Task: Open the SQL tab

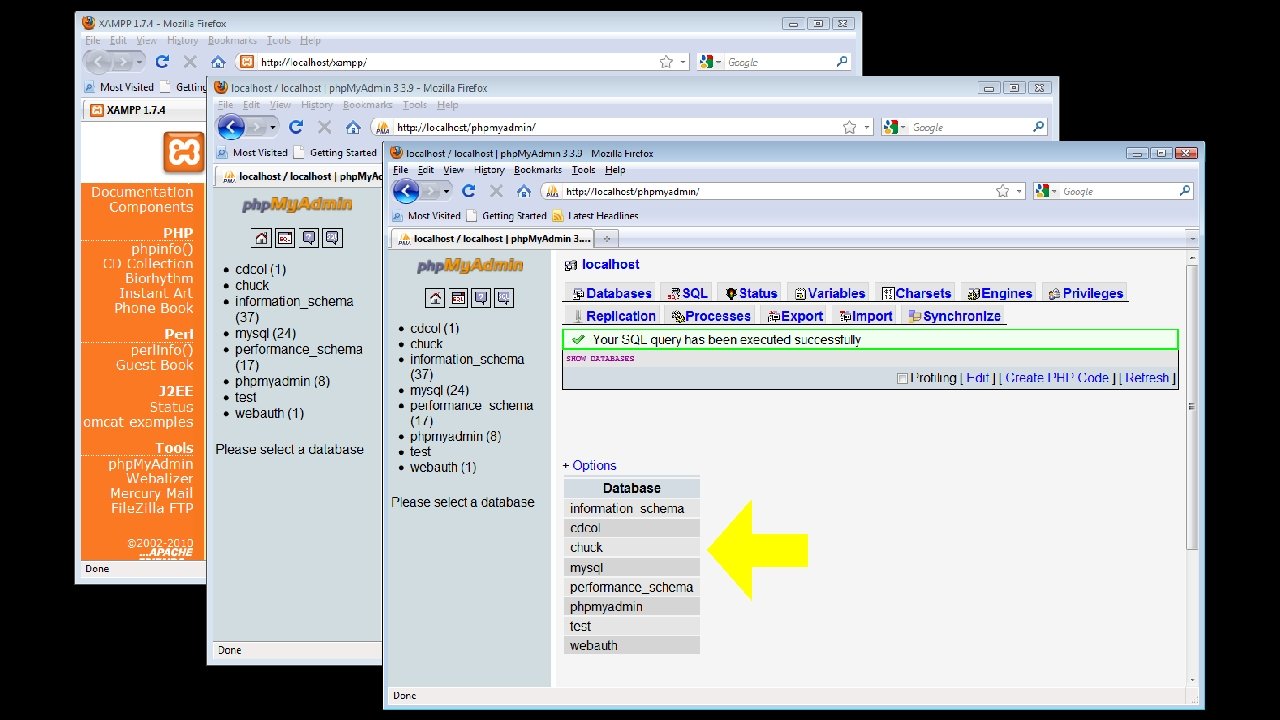Action: point(686,293)
